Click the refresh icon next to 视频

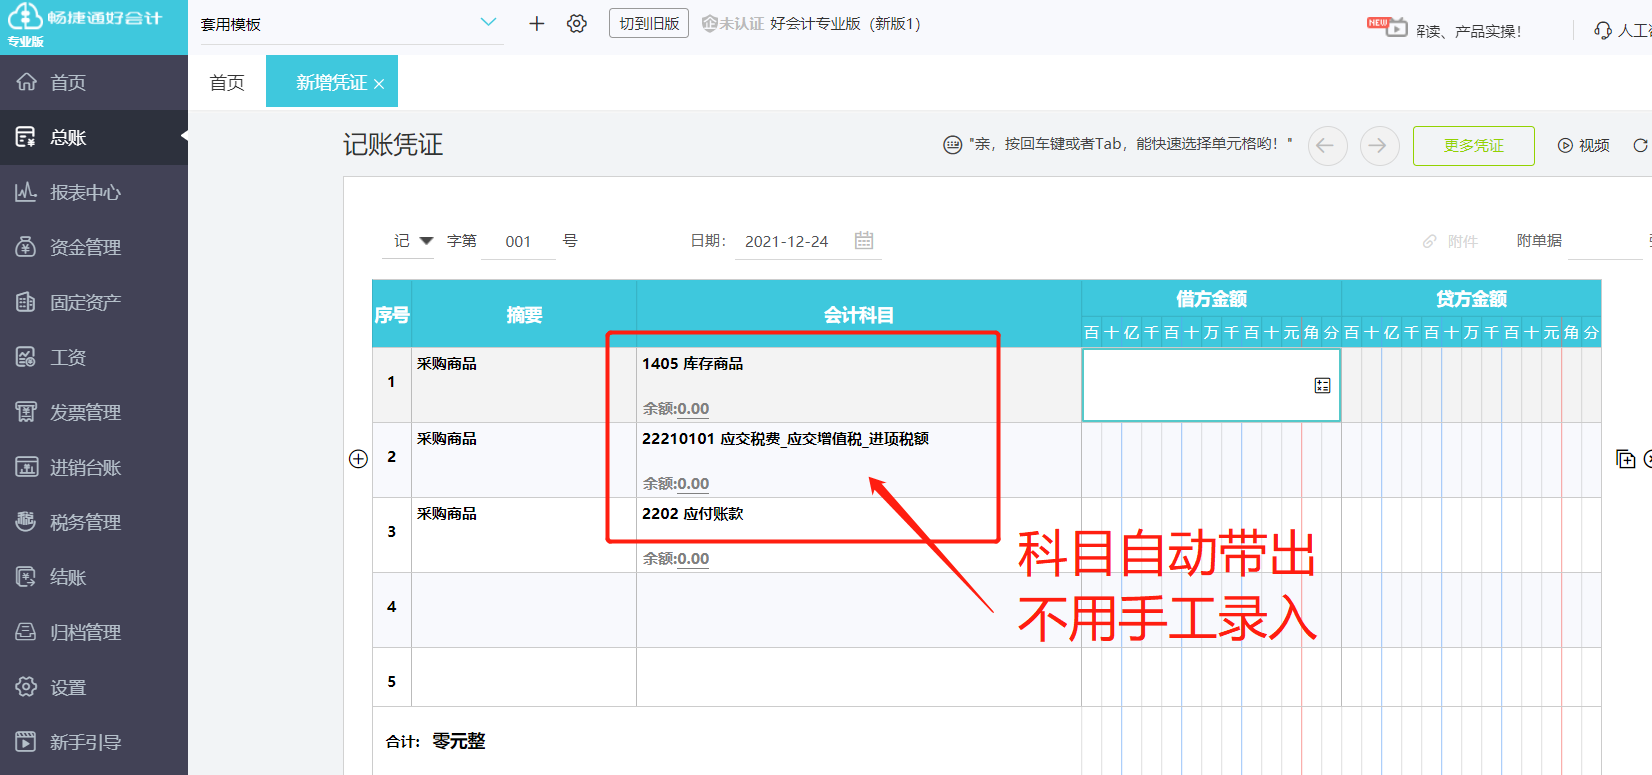click(x=1640, y=146)
